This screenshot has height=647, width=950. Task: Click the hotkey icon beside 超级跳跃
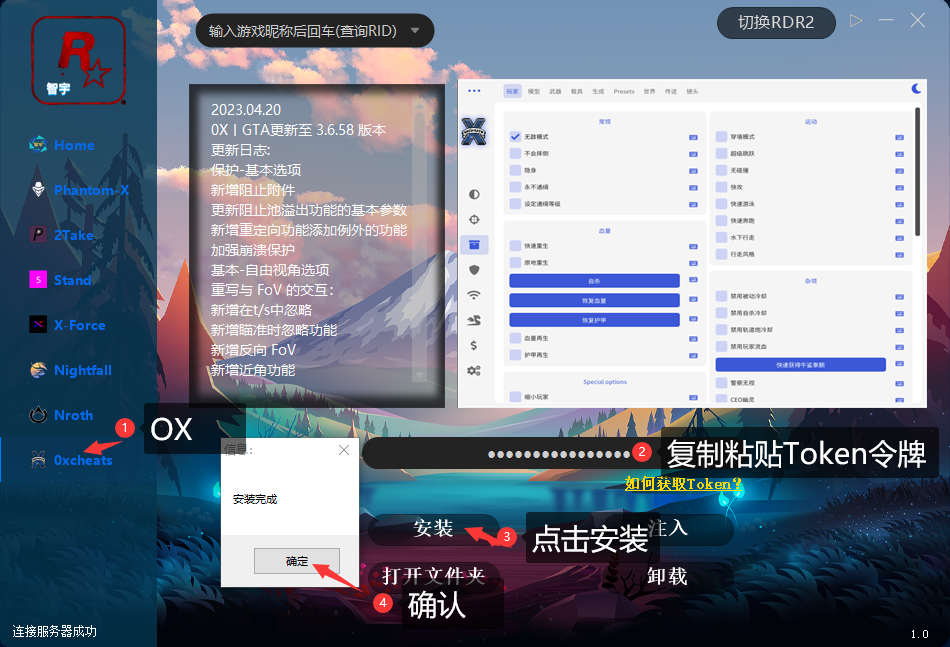click(899, 154)
